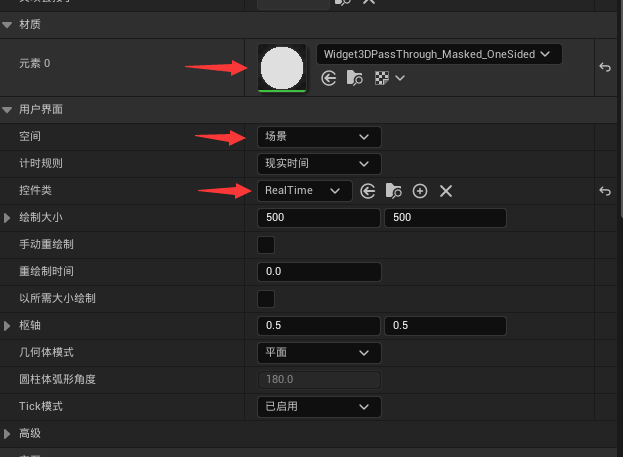The image size is (623, 457).
Task: Click the 重绘制时间 property label
Action: [46, 272]
